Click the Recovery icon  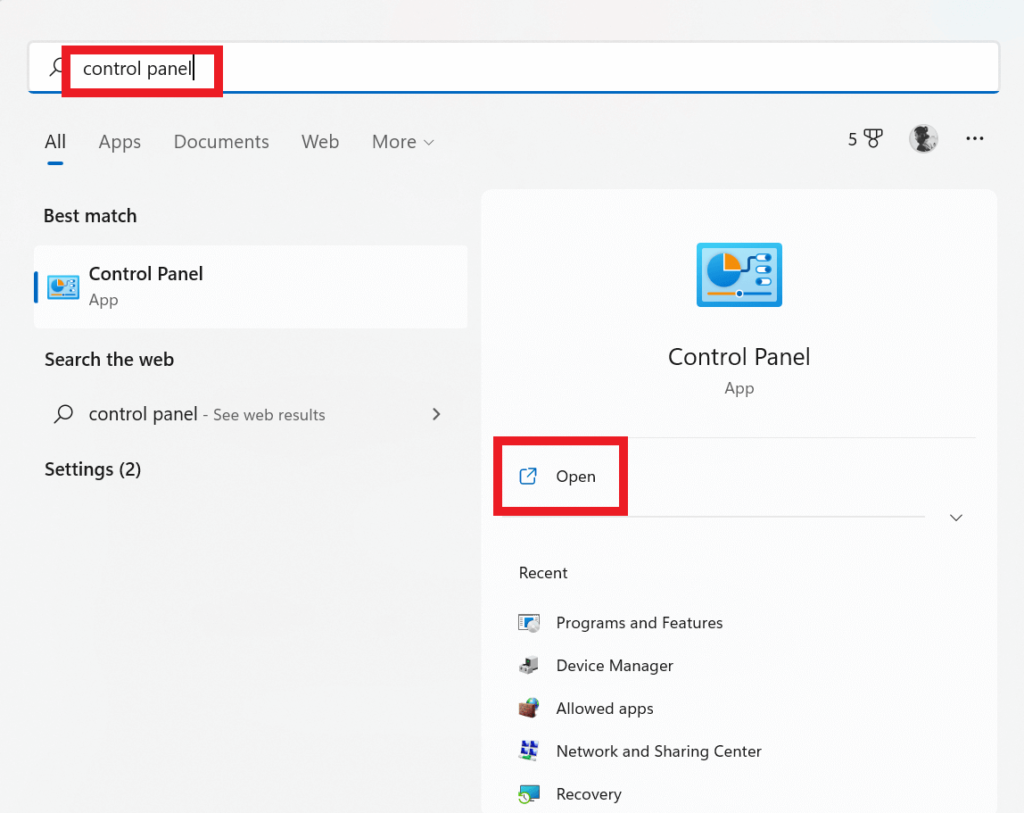click(529, 794)
